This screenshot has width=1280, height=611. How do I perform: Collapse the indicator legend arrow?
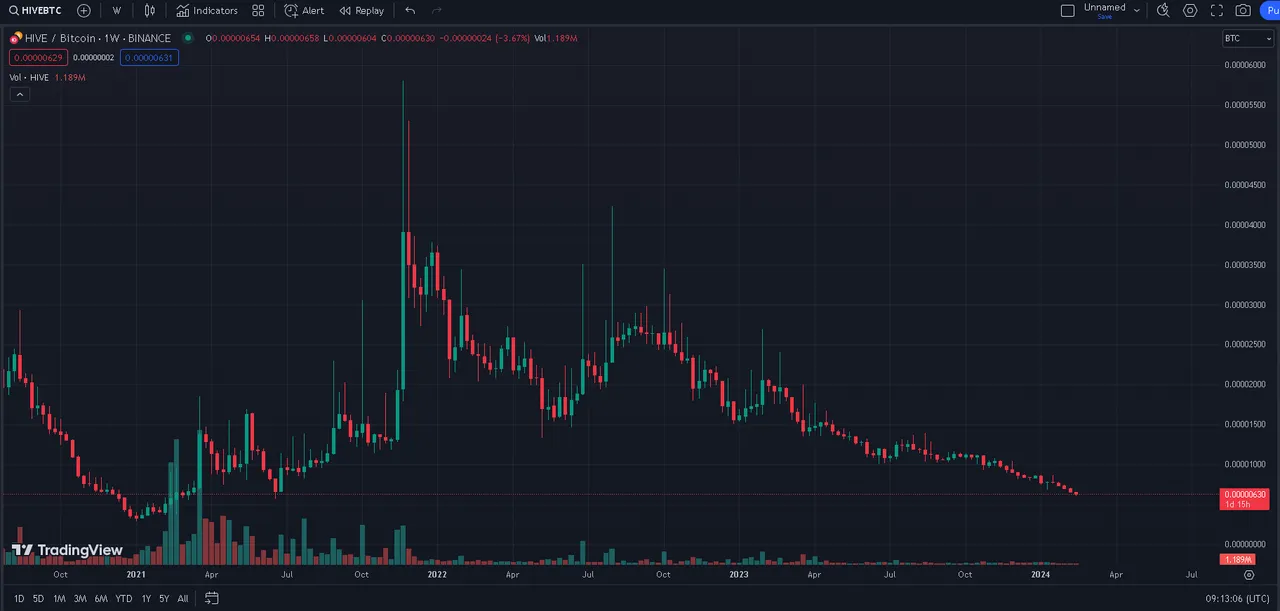tap(19, 94)
